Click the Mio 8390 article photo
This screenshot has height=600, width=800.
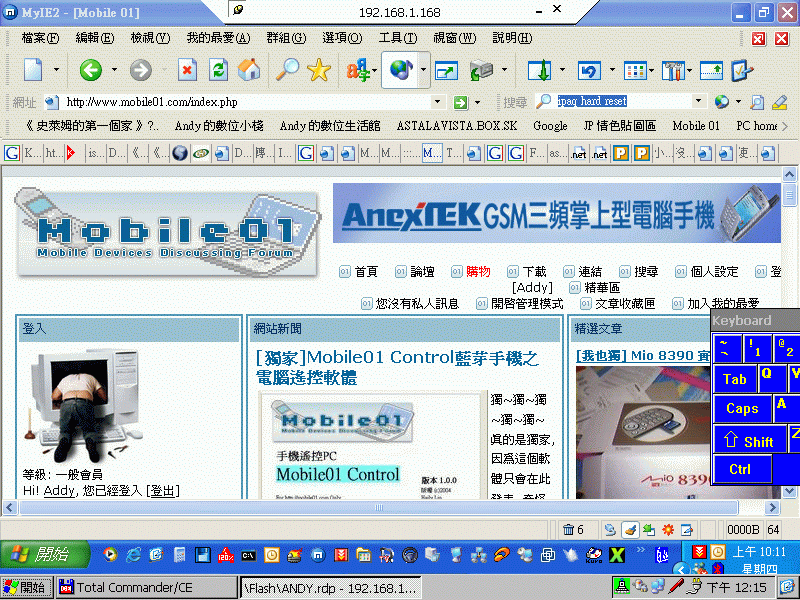coord(643,432)
